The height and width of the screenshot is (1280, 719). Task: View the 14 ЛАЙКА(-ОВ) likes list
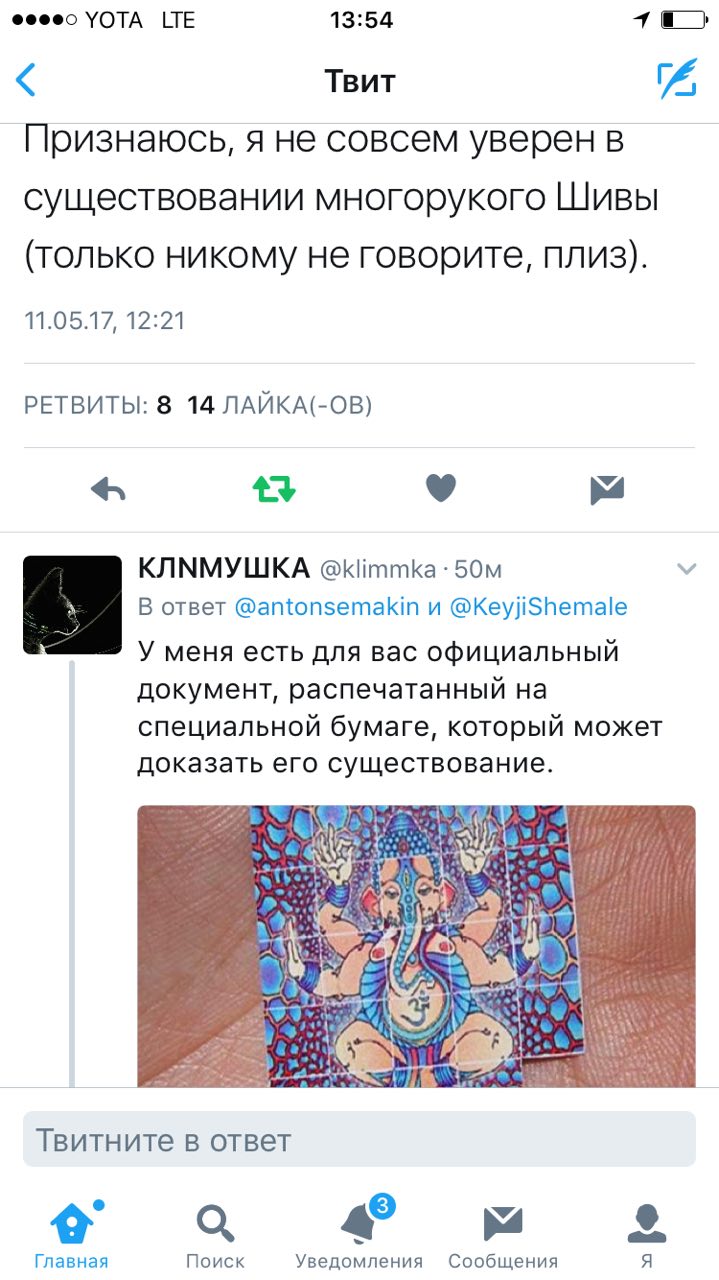[x=280, y=405]
